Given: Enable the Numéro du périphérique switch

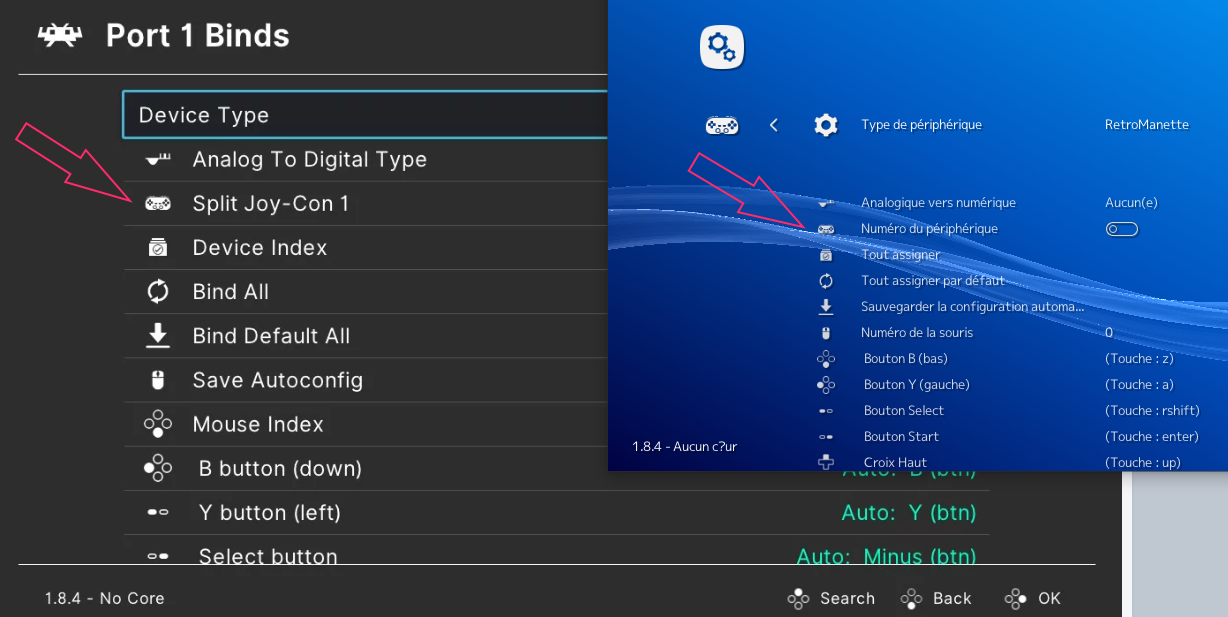Looking at the screenshot, I should (x=1121, y=228).
